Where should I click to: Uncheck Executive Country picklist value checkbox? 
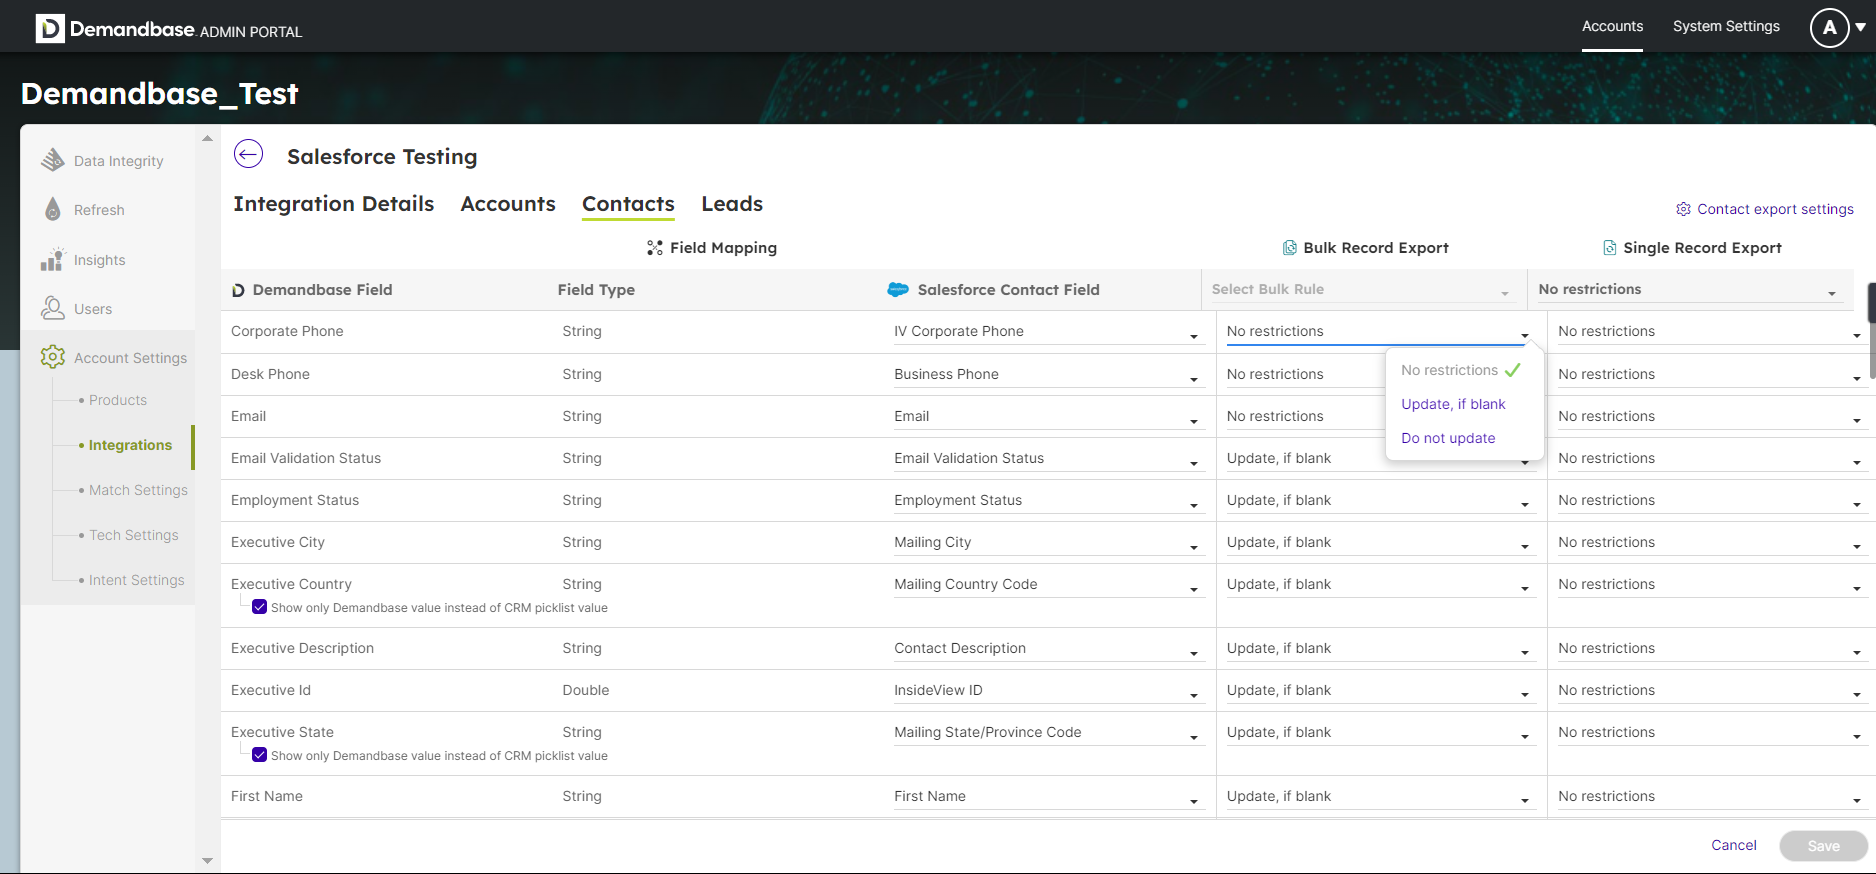pos(260,607)
